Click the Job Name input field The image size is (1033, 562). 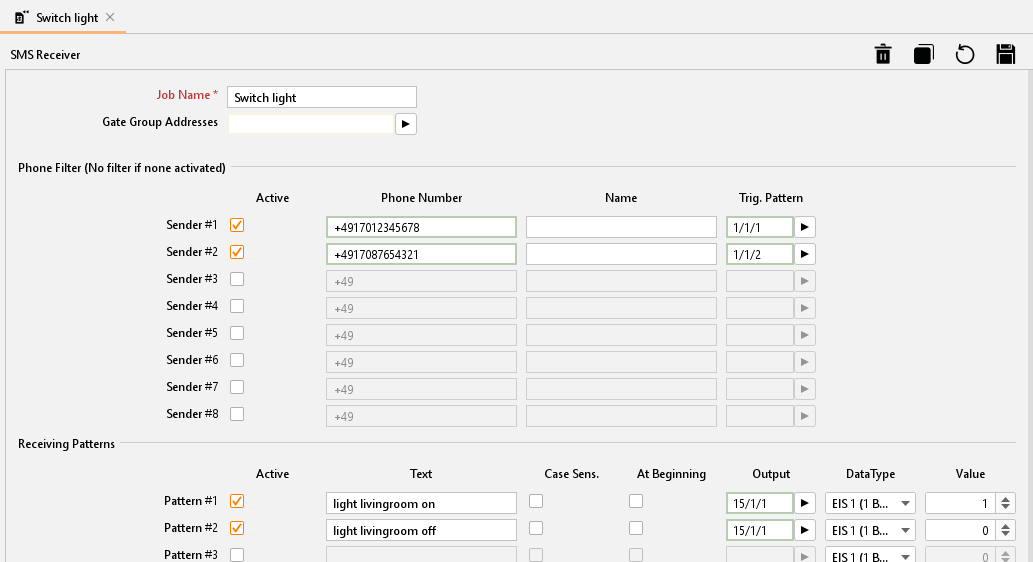[x=321, y=97]
